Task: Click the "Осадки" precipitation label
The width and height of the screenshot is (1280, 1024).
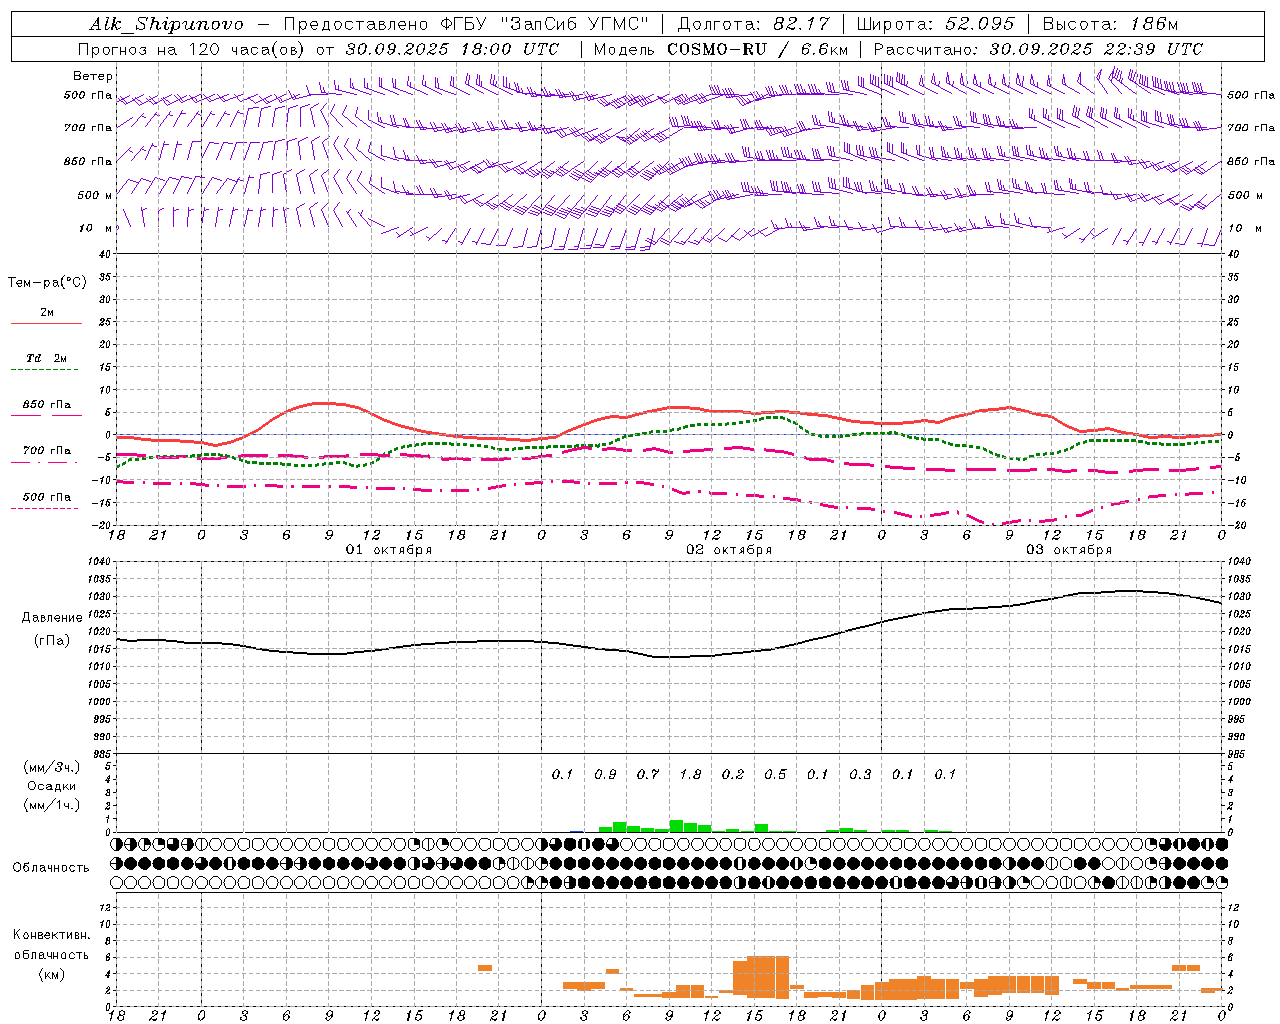Action: [51, 786]
